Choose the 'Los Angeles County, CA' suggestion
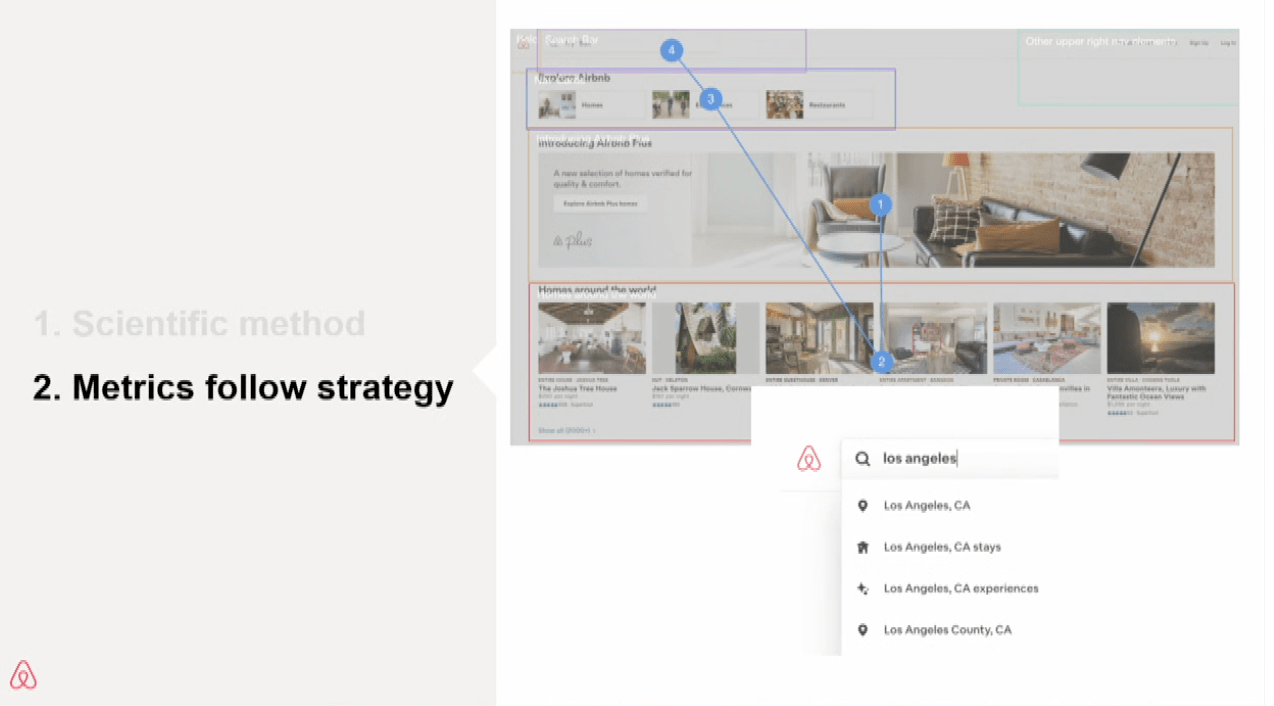Viewport: 1274px width, 706px height. click(947, 630)
